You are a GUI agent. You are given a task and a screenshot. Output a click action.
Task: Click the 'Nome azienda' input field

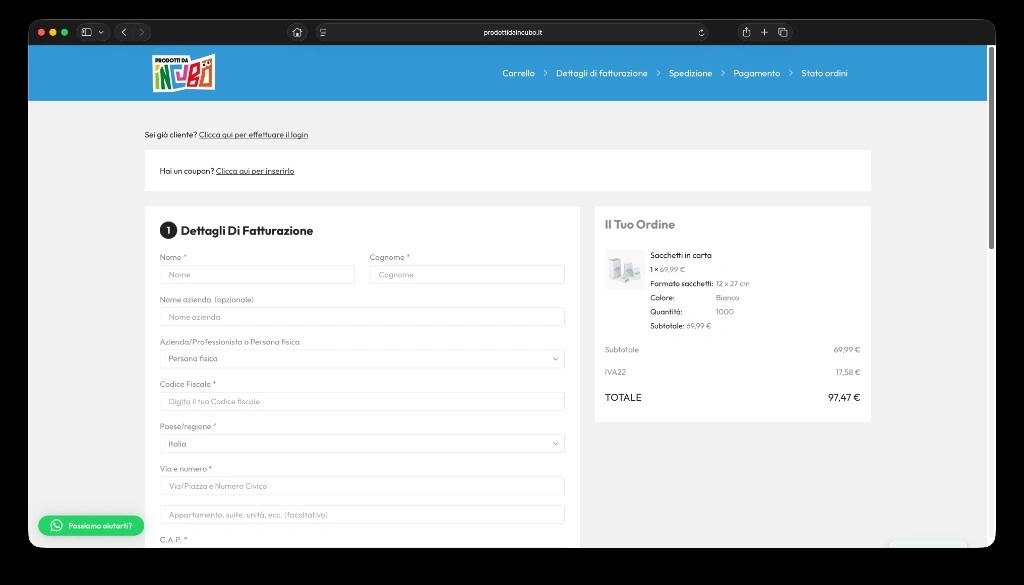click(x=362, y=317)
